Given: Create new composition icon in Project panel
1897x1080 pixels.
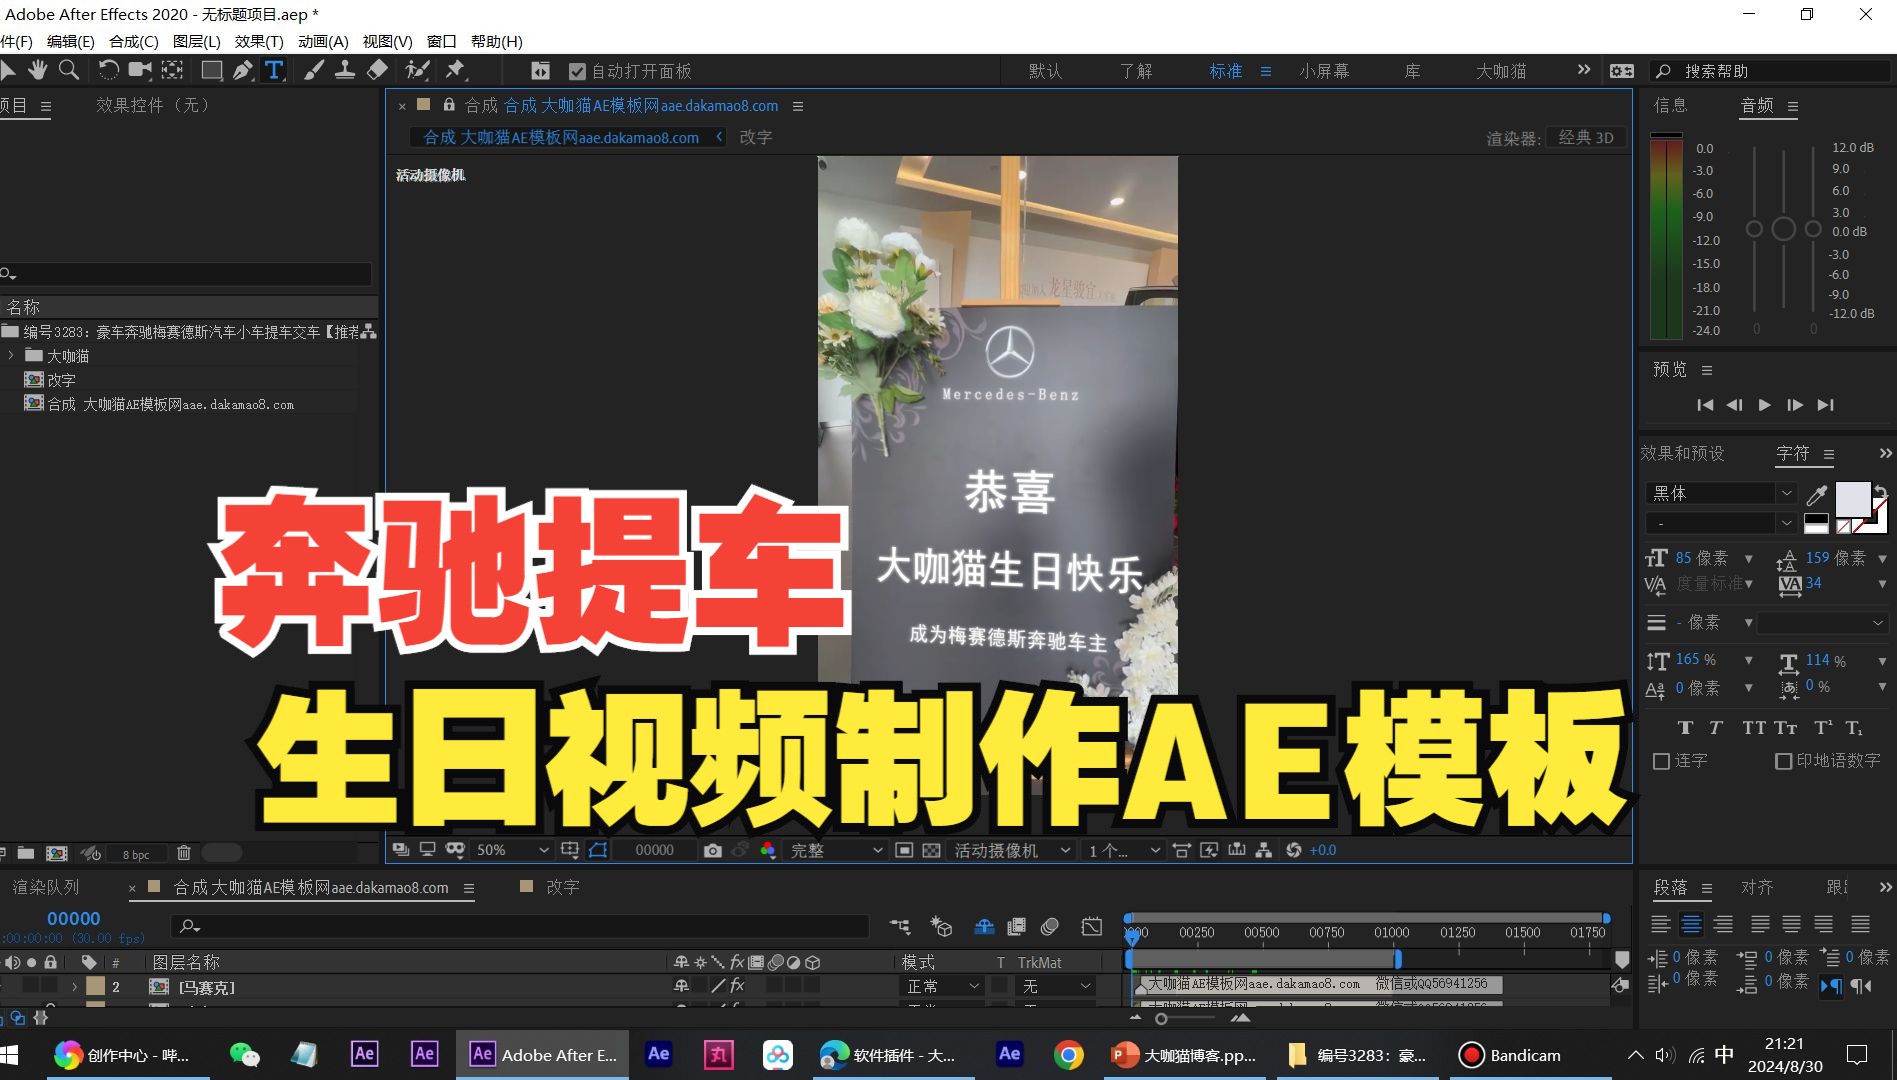Looking at the screenshot, I should pyautogui.click(x=57, y=853).
